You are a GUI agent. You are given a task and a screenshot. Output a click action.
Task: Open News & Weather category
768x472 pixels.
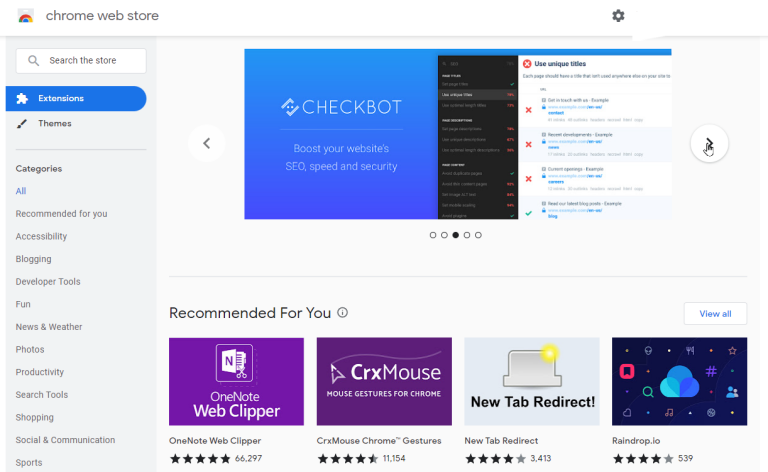[x=49, y=327]
